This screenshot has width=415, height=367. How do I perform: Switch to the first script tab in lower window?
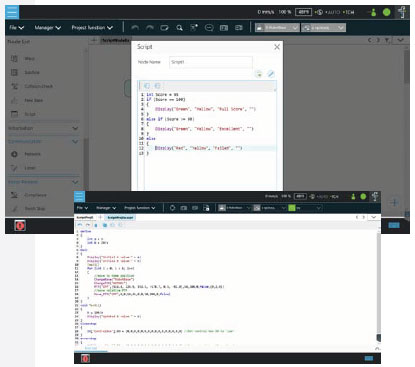[85, 217]
